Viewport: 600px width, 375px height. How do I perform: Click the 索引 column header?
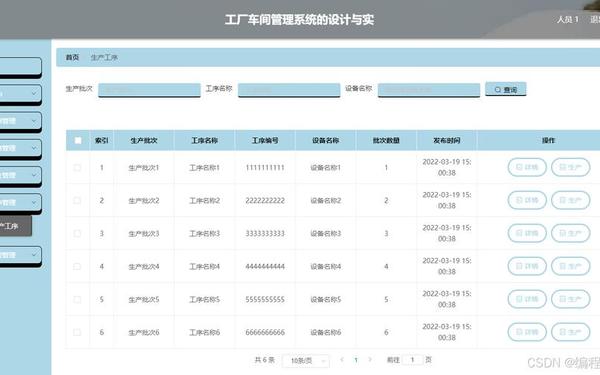click(x=101, y=140)
